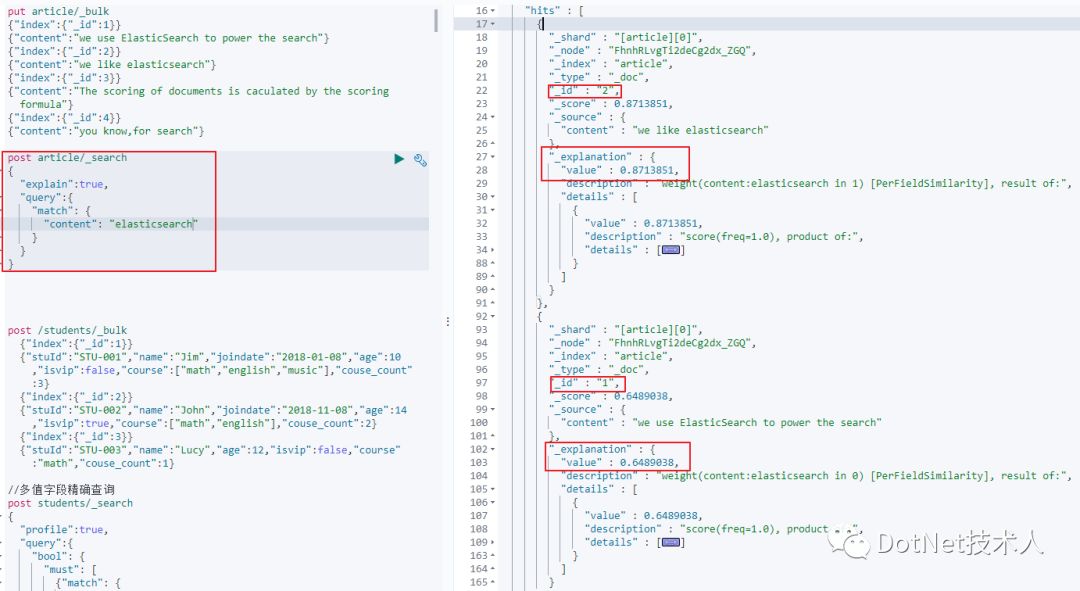
Task: Unfold the collapsed details at line 34
Action: click(493, 250)
